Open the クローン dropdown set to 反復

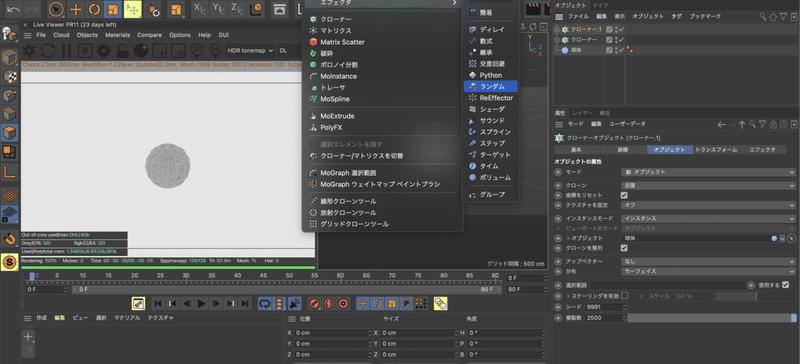708,185
